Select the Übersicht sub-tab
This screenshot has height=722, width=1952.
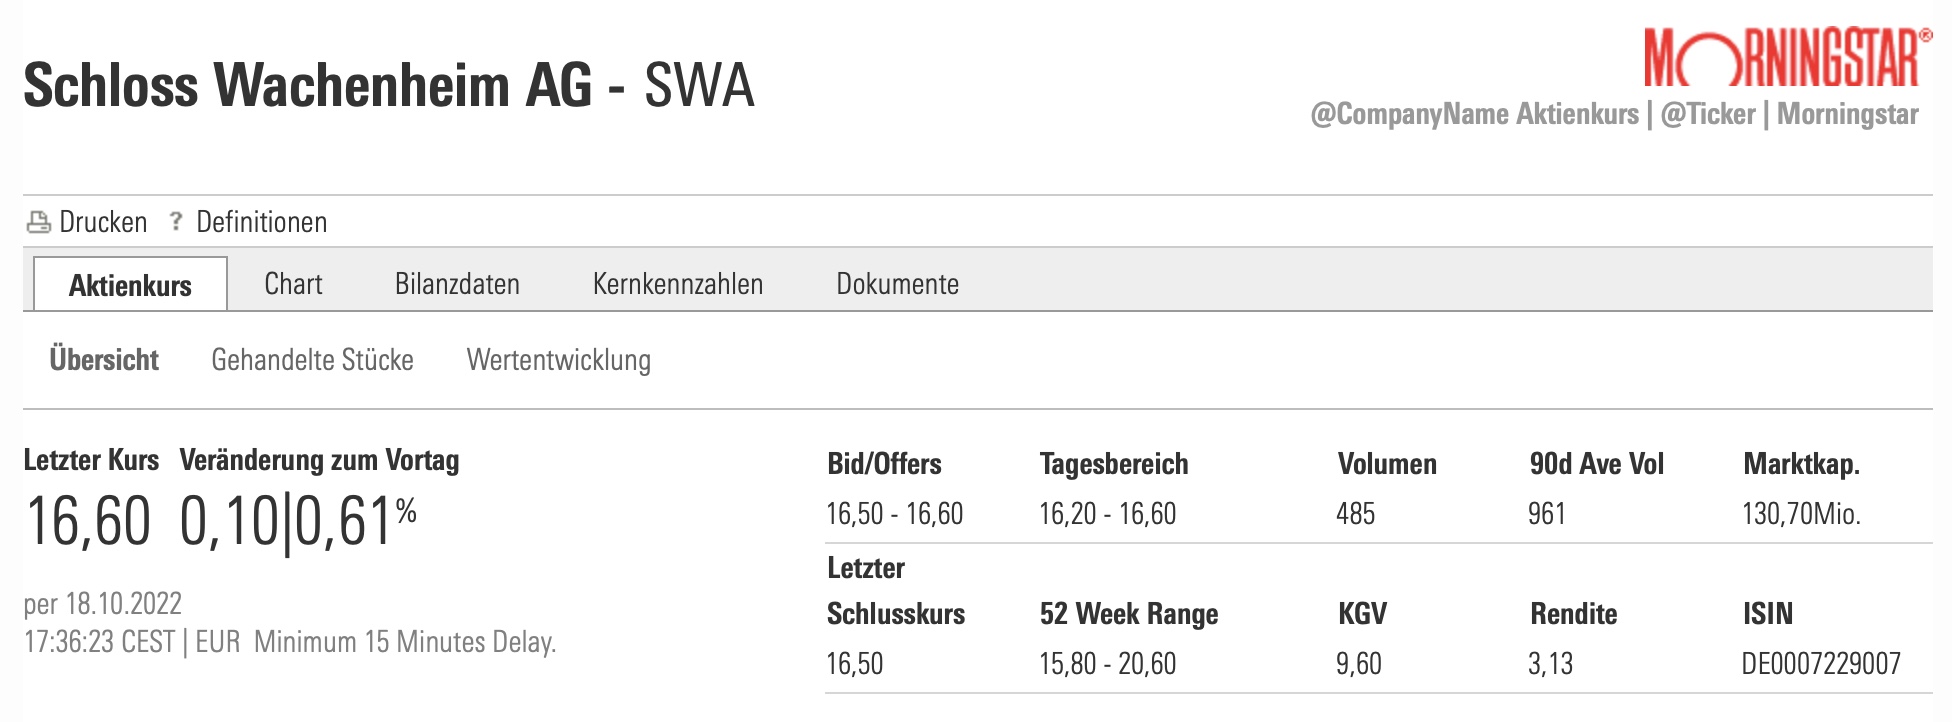click(104, 360)
